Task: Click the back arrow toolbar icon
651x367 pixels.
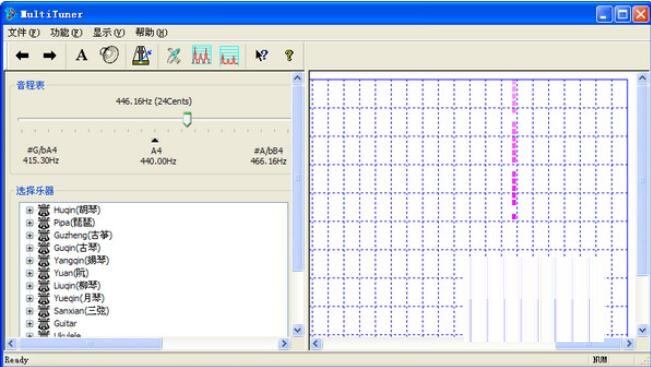Action: coord(22,56)
